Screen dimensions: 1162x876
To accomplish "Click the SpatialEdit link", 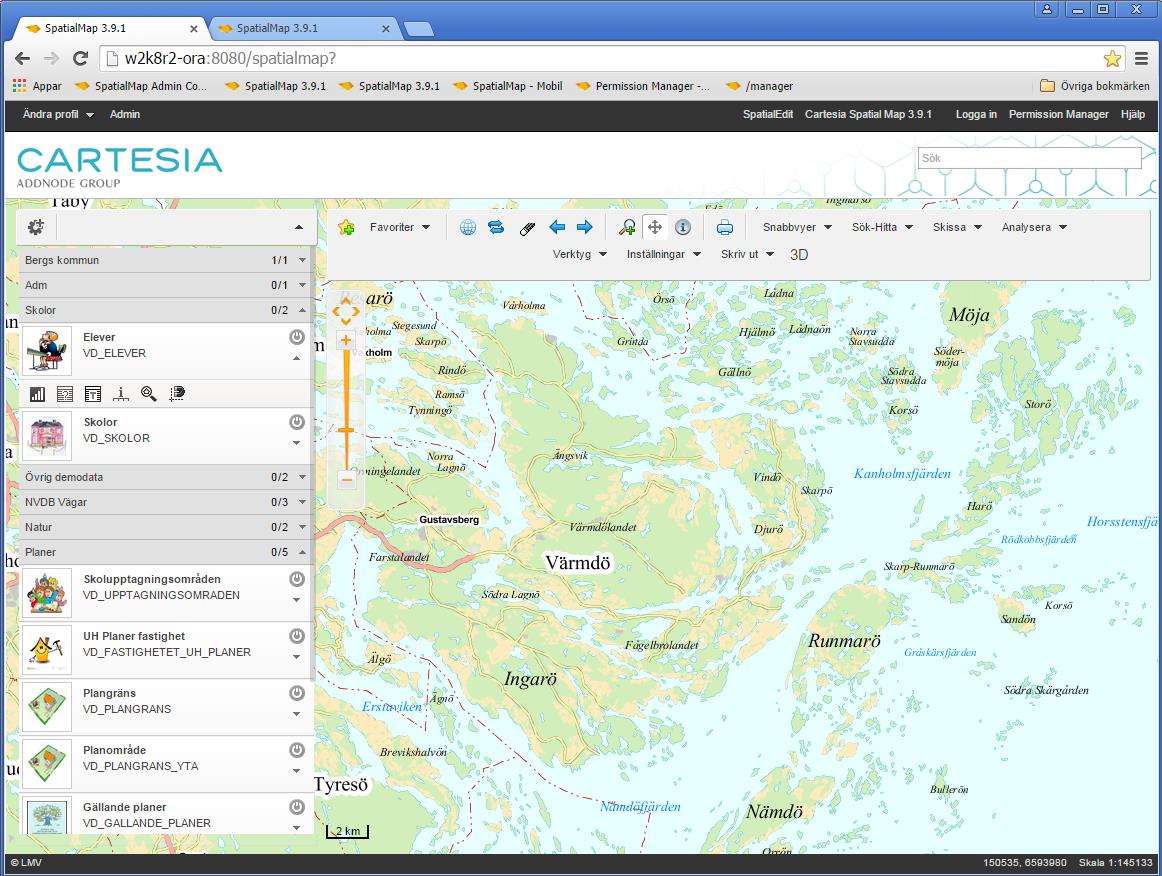I will [x=768, y=114].
